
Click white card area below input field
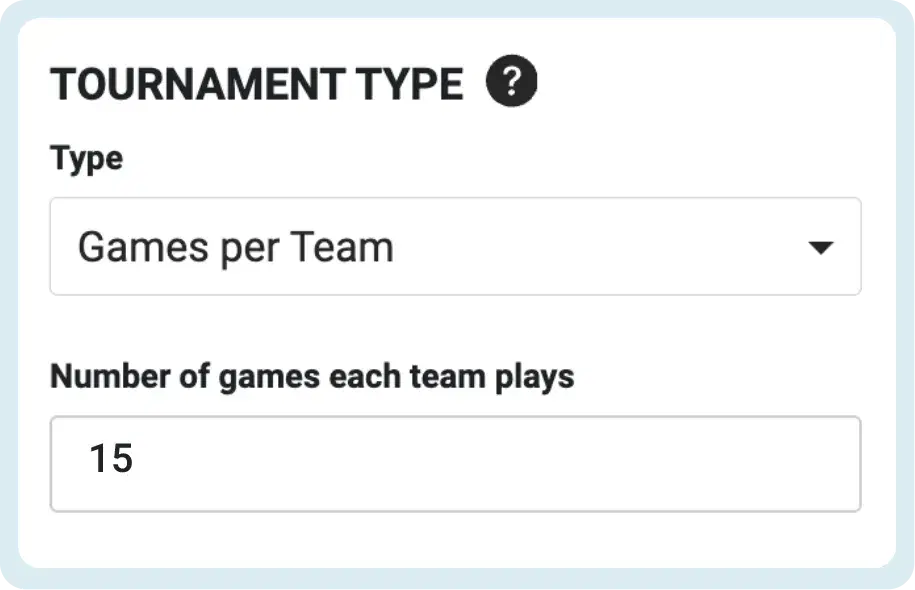455,540
